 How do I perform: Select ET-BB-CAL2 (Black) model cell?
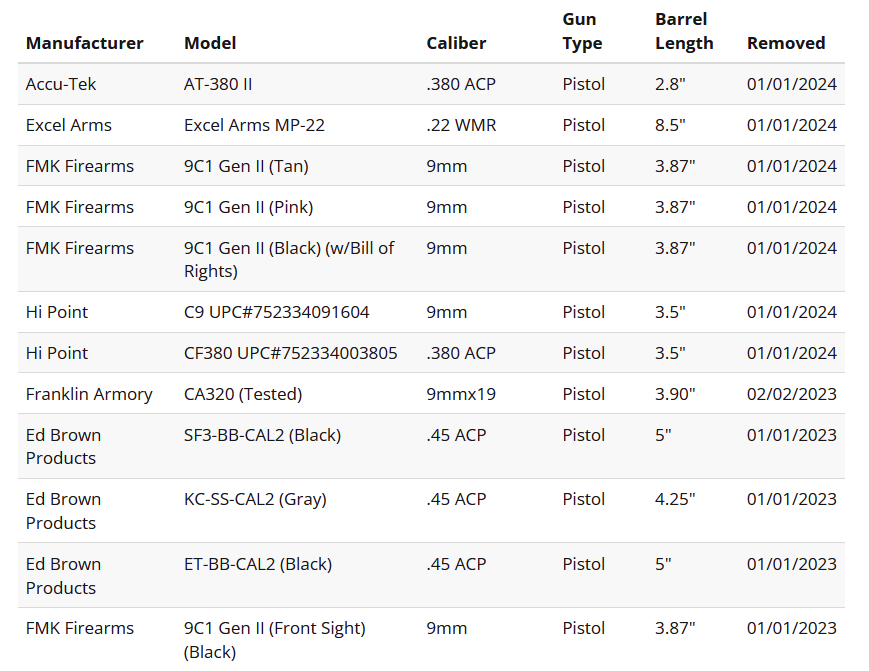[258, 564]
